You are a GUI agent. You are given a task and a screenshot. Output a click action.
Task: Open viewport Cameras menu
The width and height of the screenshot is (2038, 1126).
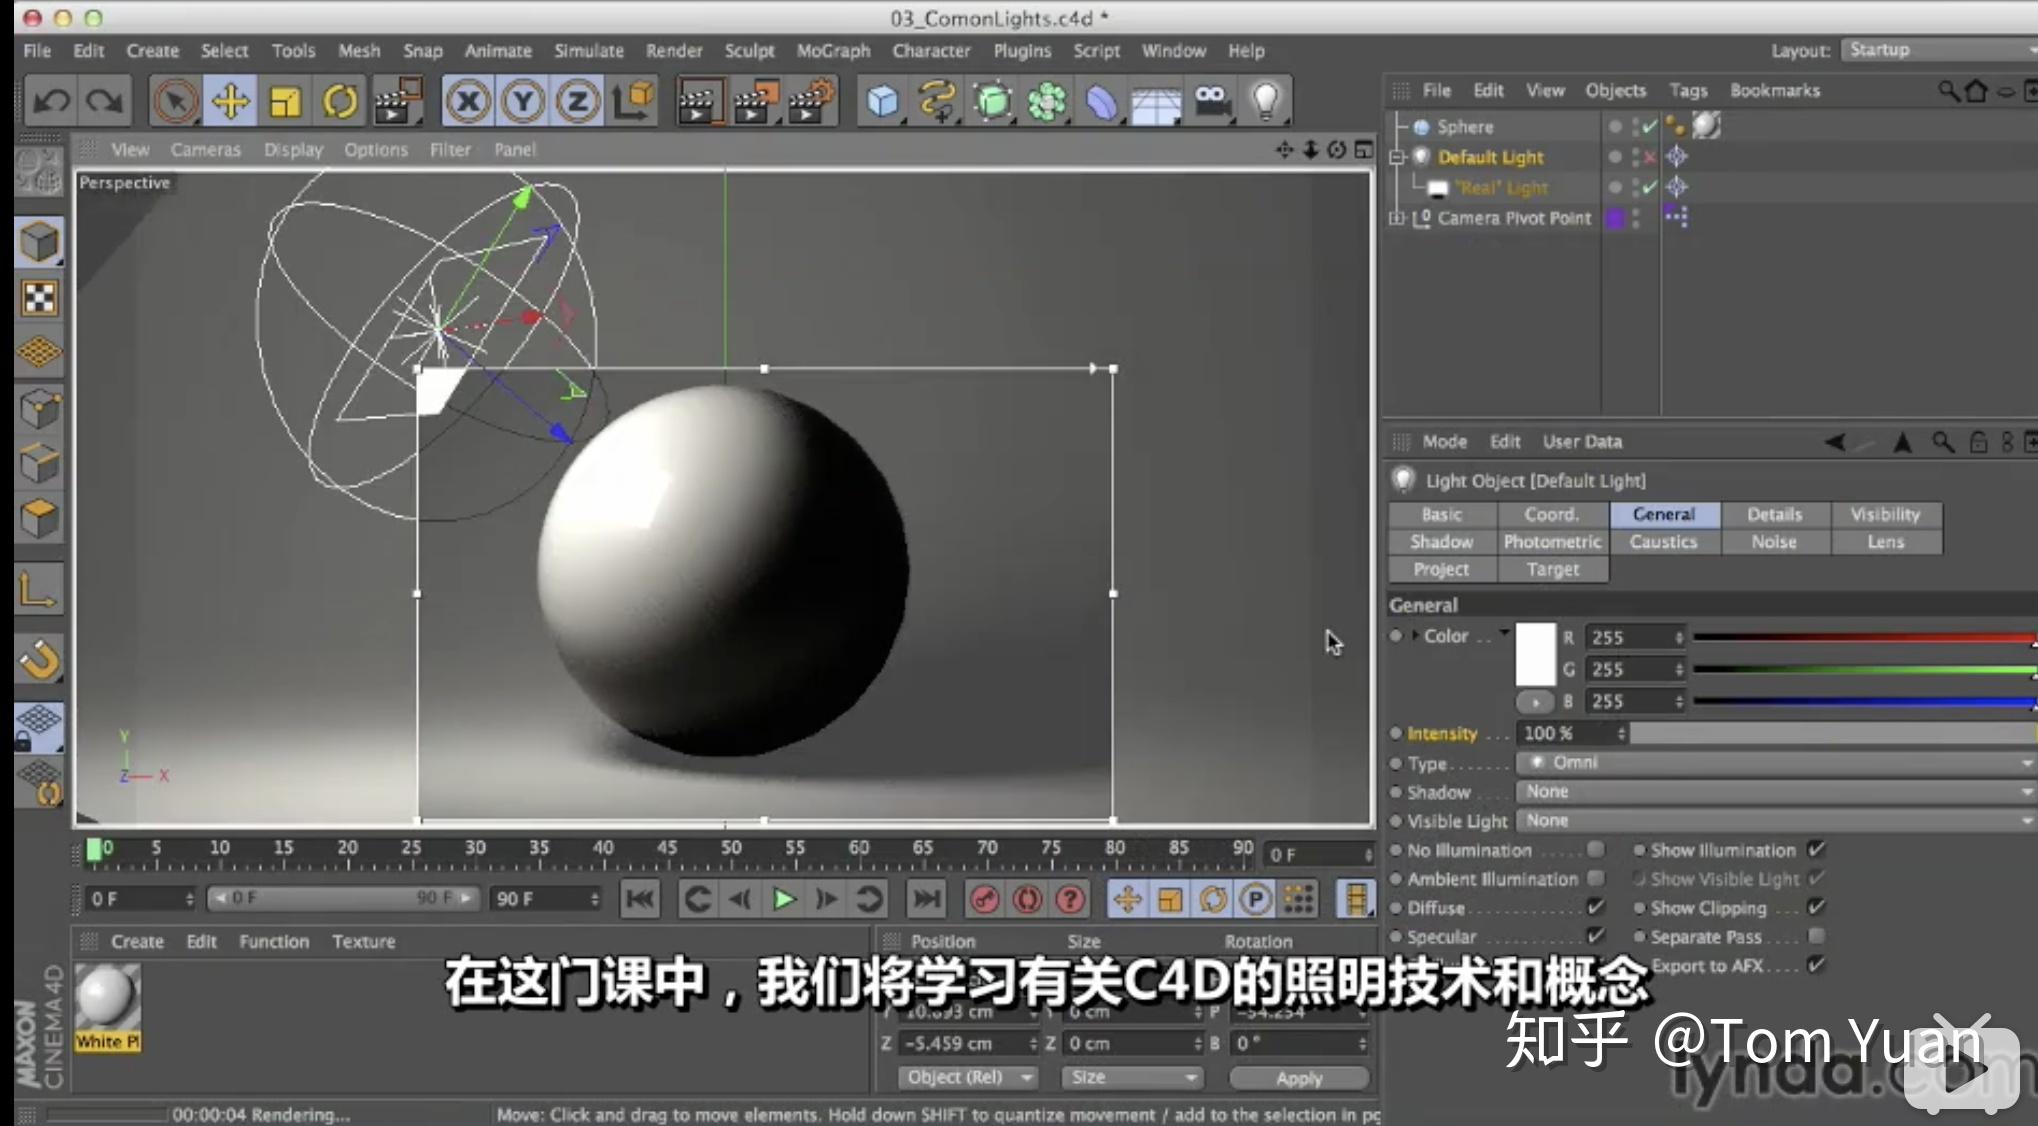coord(205,149)
